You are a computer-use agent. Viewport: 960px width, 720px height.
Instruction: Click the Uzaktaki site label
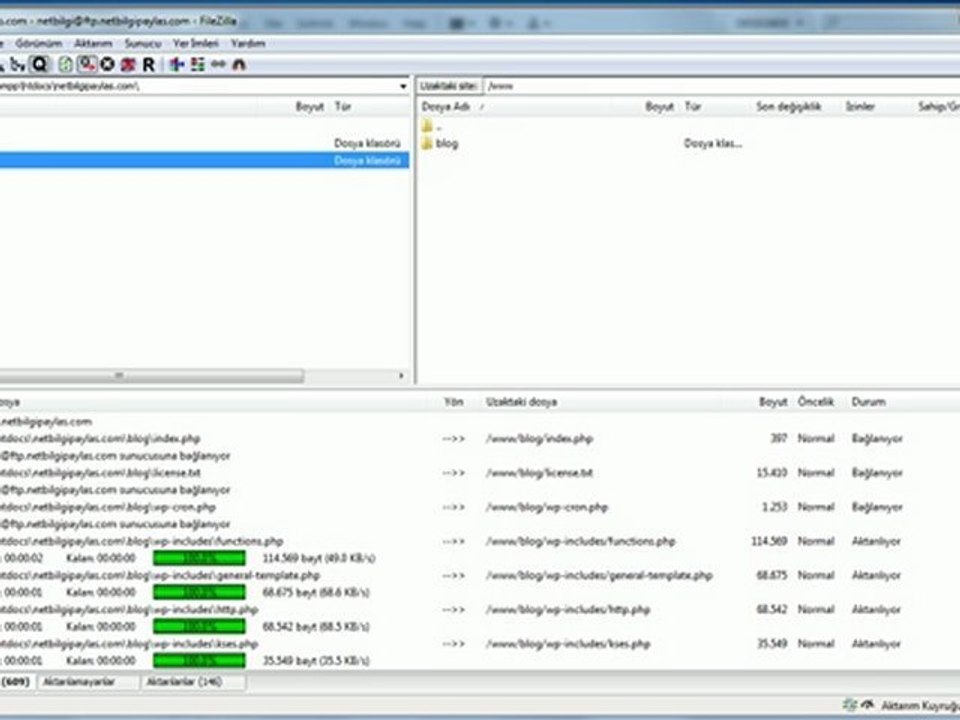click(449, 86)
